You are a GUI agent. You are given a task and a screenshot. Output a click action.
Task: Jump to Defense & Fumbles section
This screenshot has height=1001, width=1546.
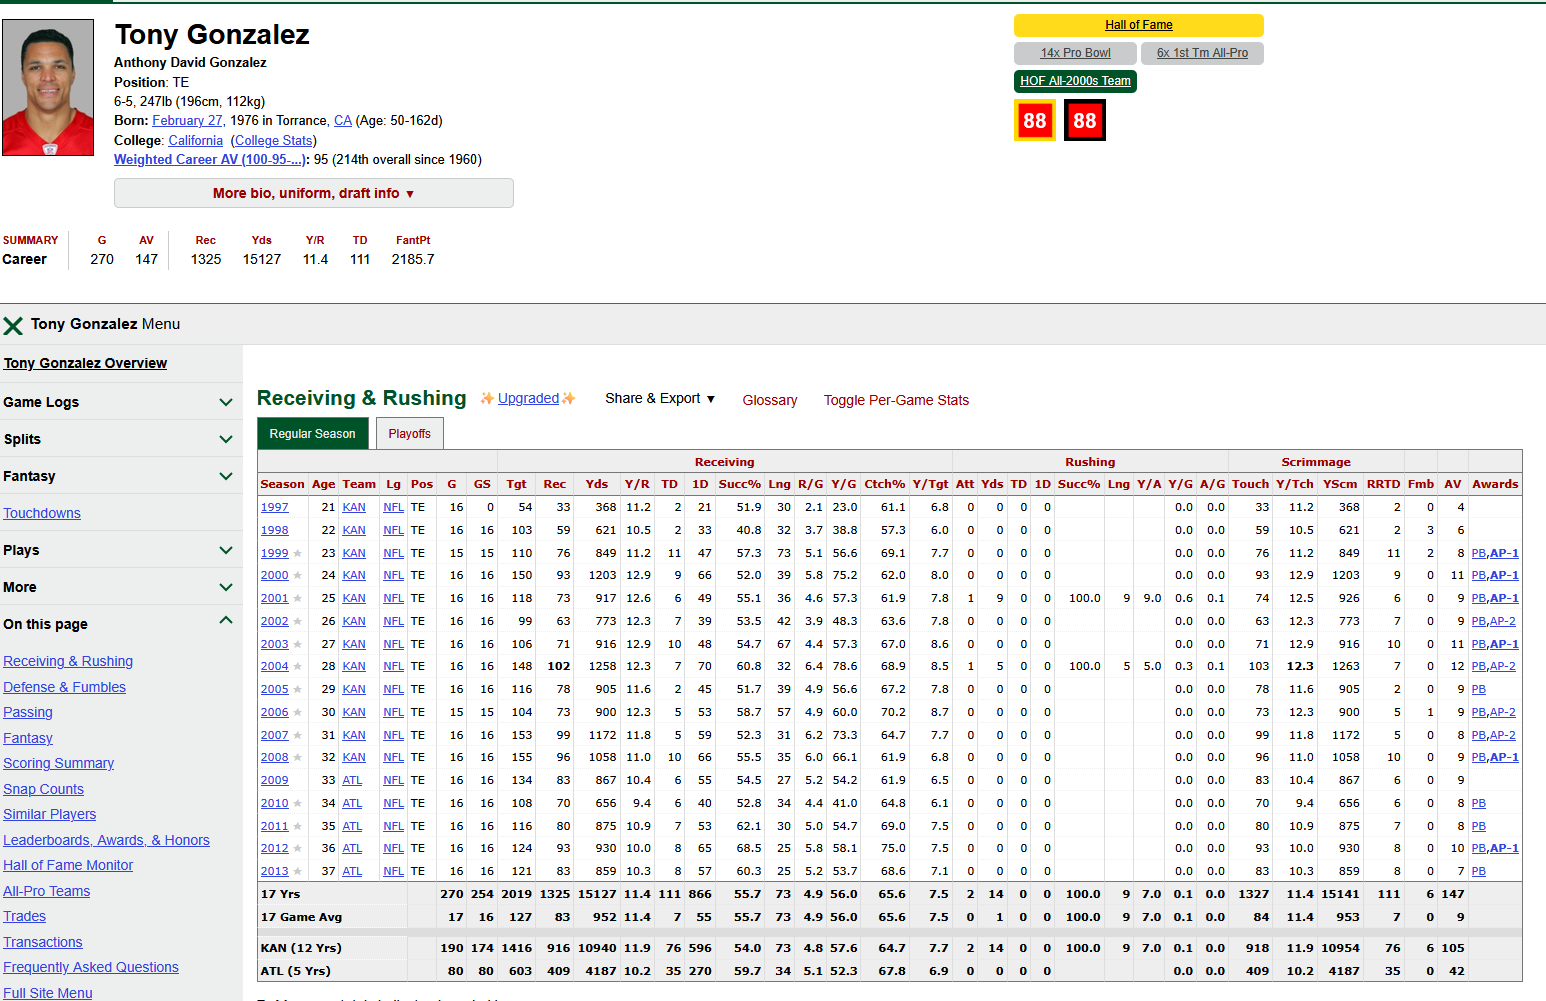64,687
